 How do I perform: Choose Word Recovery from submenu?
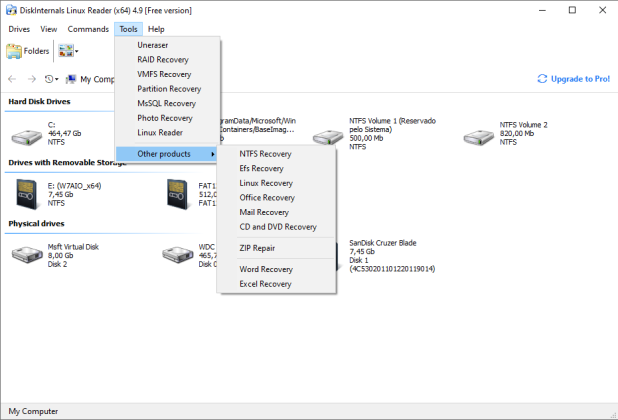pos(277,269)
